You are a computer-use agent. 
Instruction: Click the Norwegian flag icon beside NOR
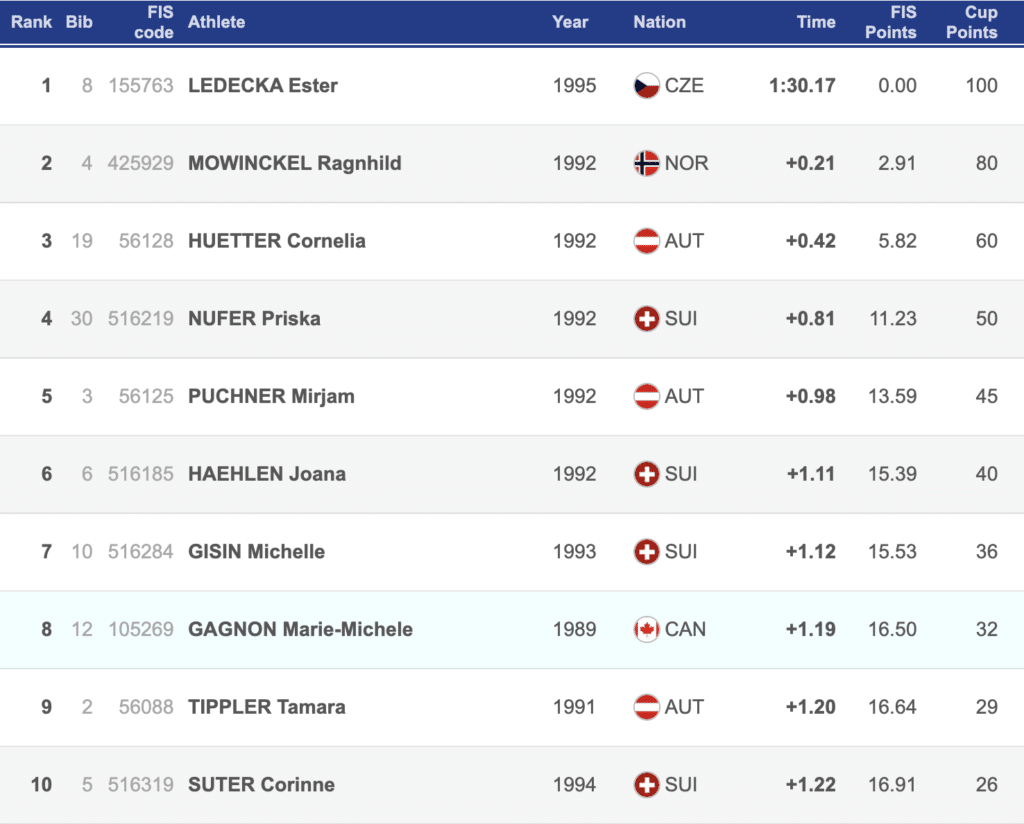pos(646,163)
